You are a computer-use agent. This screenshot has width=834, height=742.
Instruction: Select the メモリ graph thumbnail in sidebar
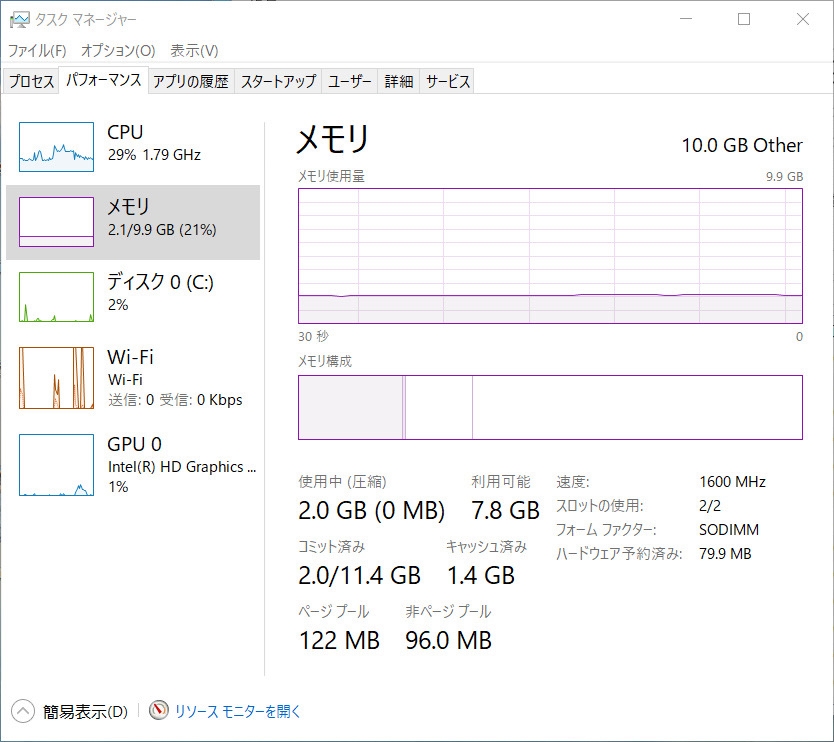click(x=56, y=222)
